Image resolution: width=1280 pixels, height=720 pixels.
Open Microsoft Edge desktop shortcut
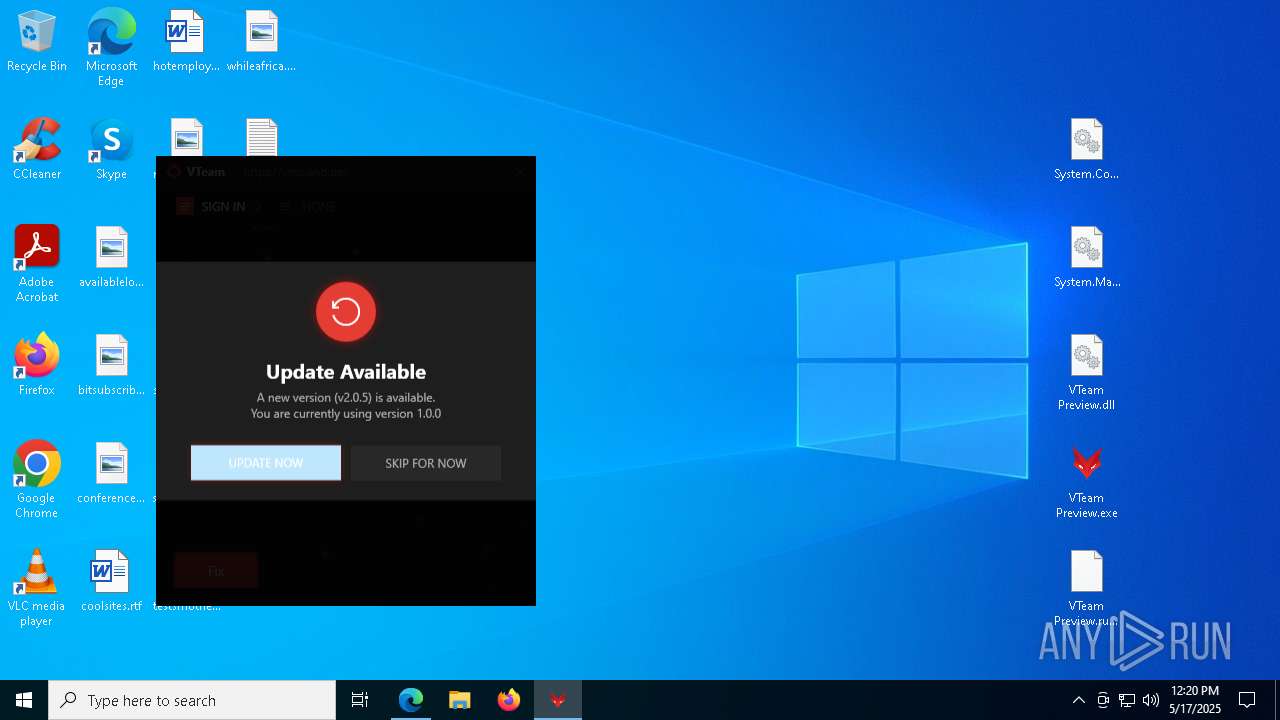point(111,48)
